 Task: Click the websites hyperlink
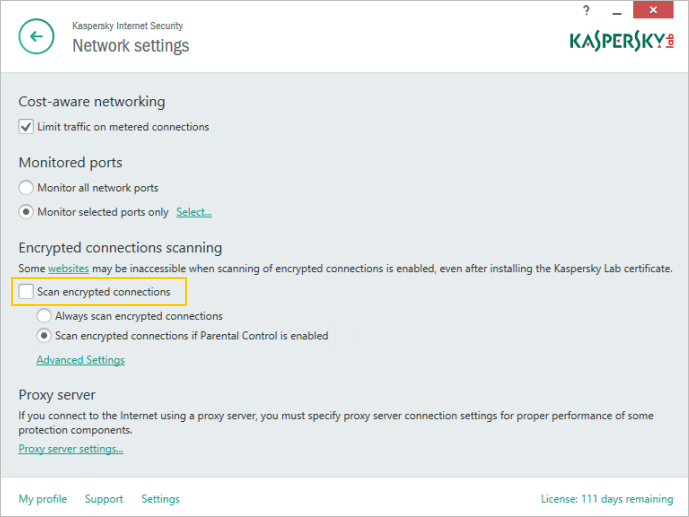pyautogui.click(x=68, y=269)
